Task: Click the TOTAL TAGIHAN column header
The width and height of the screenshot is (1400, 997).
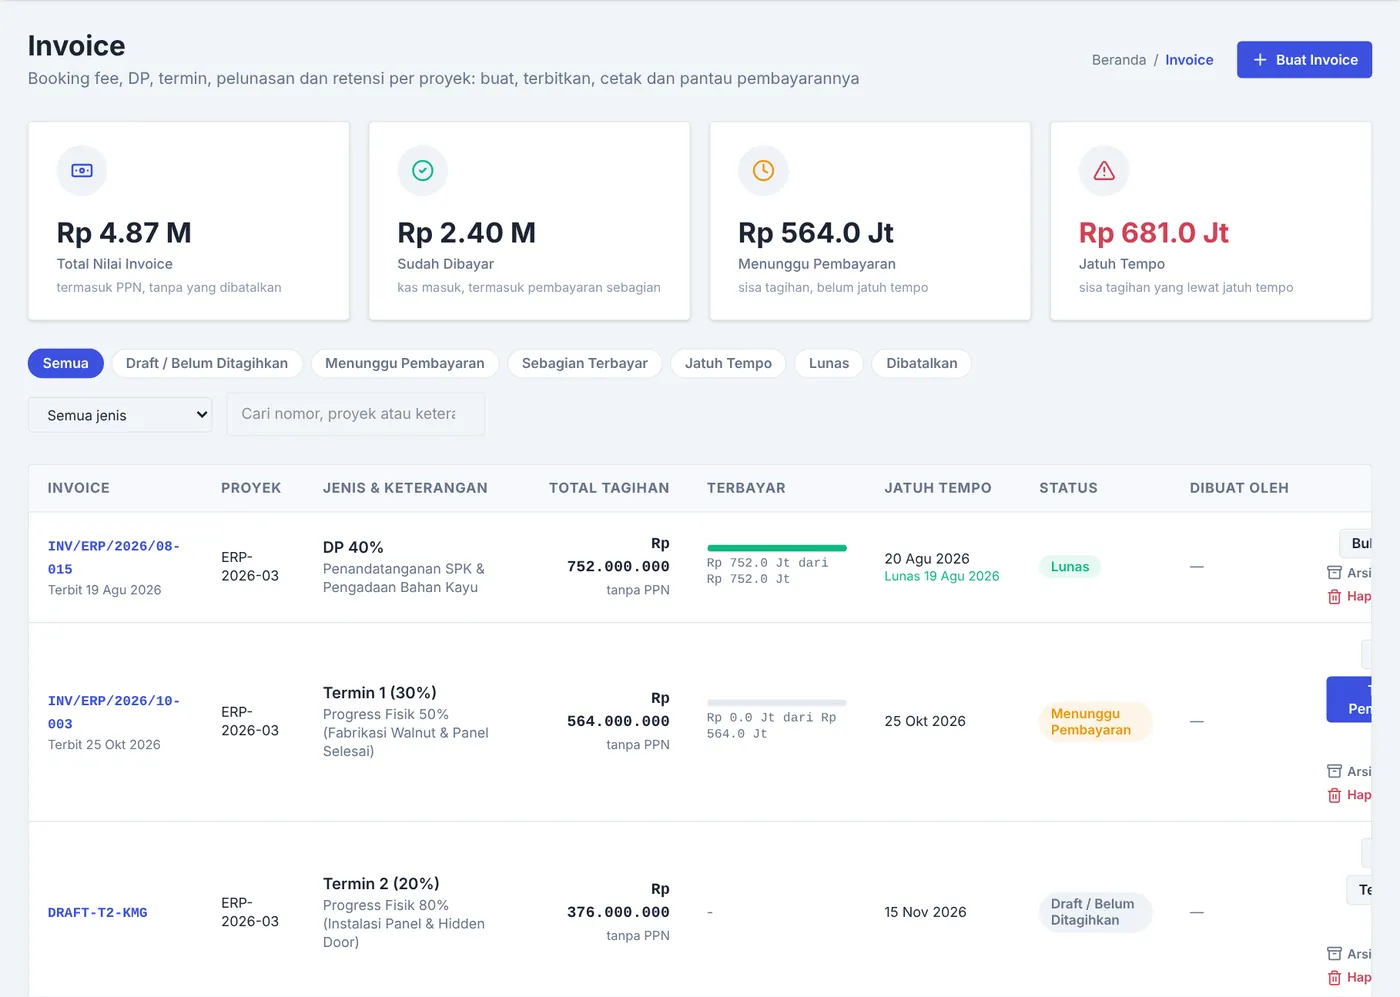Action: coord(609,488)
